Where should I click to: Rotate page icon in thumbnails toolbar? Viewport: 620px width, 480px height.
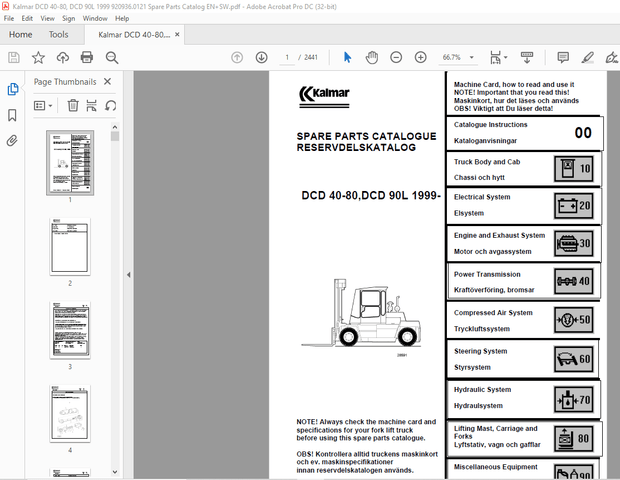(110, 106)
